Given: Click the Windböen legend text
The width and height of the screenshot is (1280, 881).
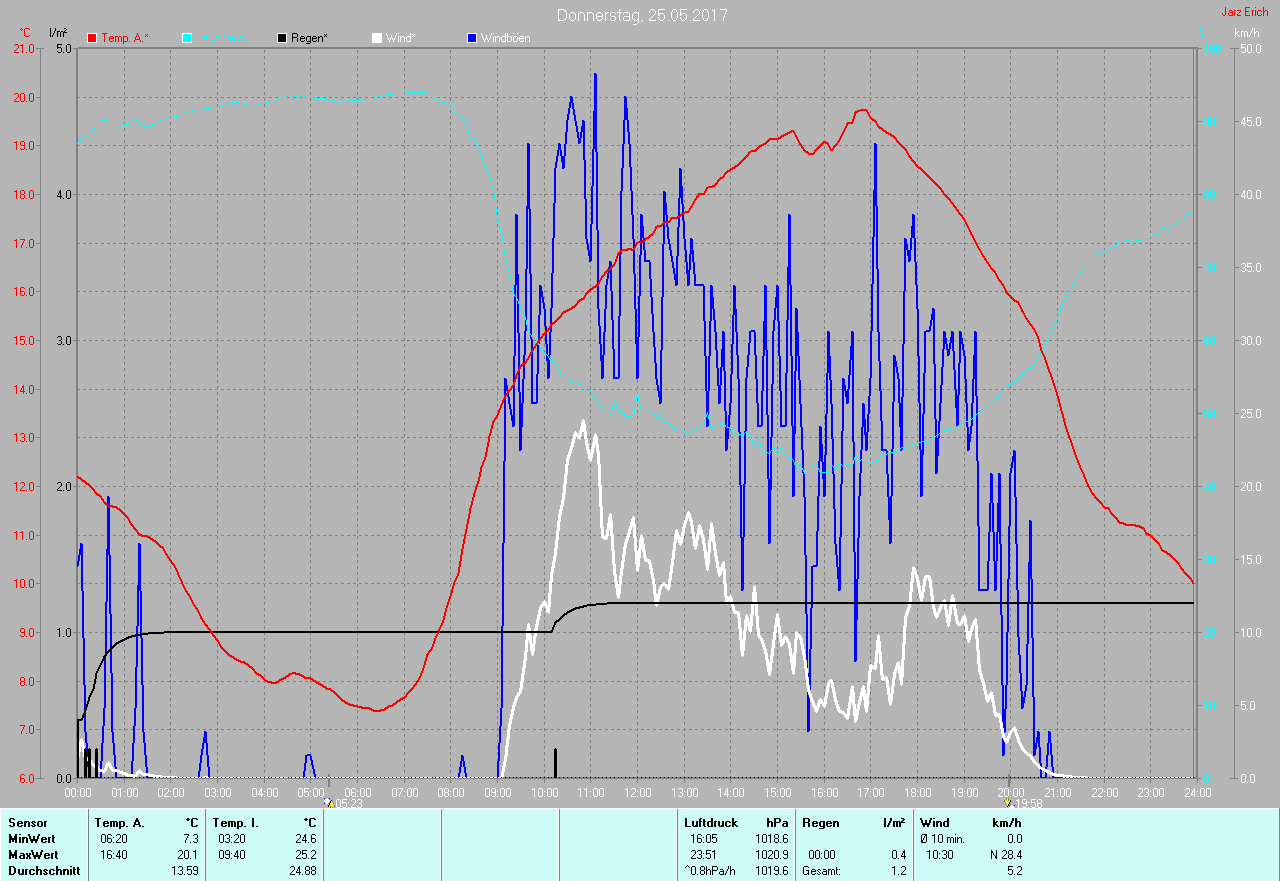Looking at the screenshot, I should point(505,38).
